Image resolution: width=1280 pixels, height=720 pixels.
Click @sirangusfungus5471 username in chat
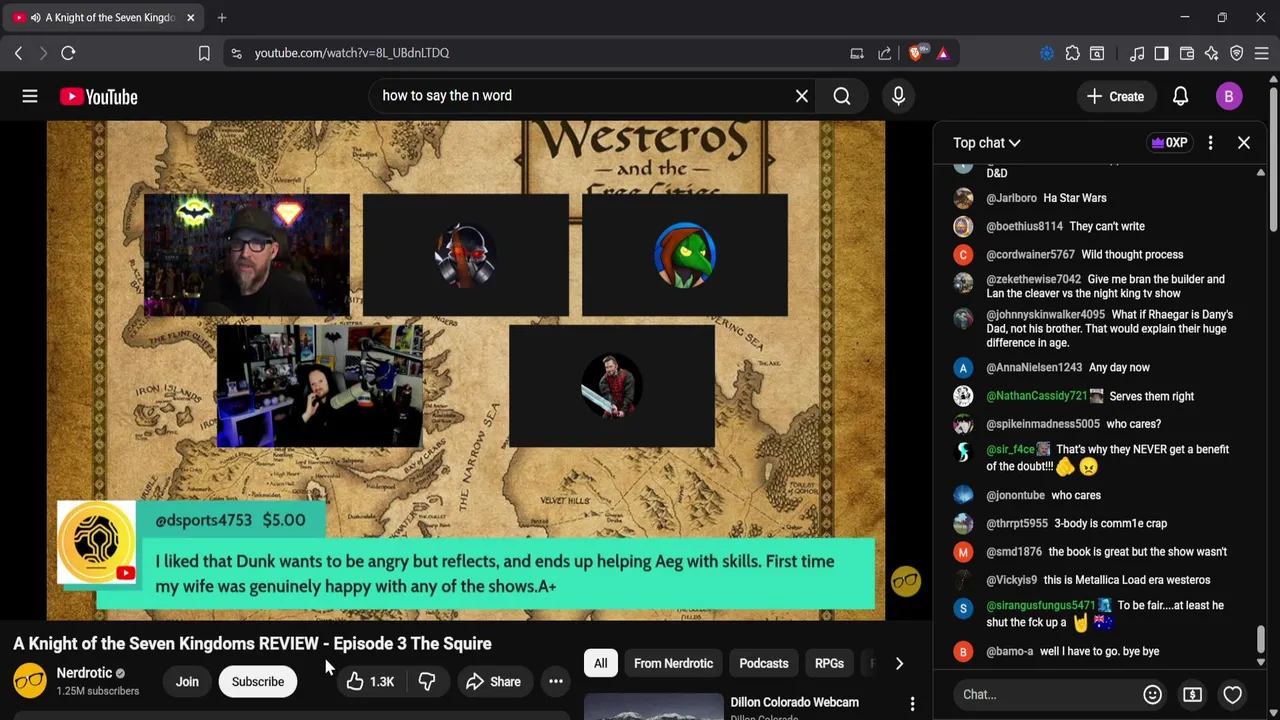(x=1040, y=605)
